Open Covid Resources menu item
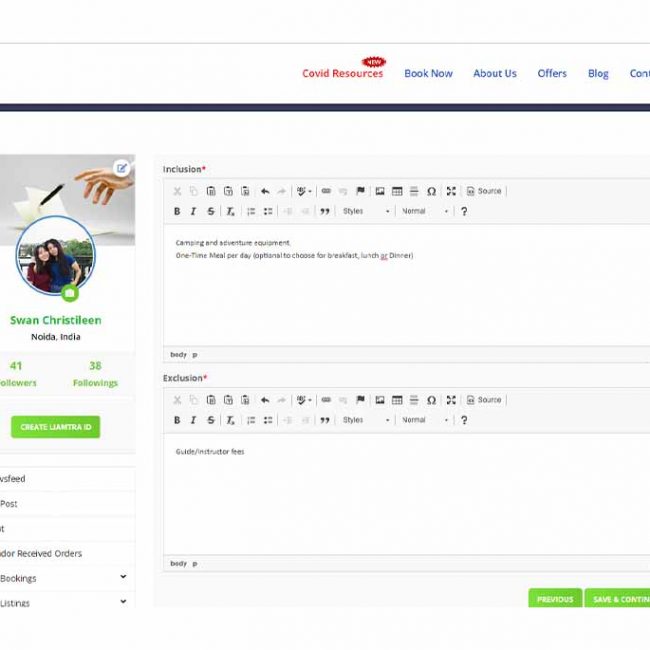Viewport: 650px width, 650px height. [342, 73]
